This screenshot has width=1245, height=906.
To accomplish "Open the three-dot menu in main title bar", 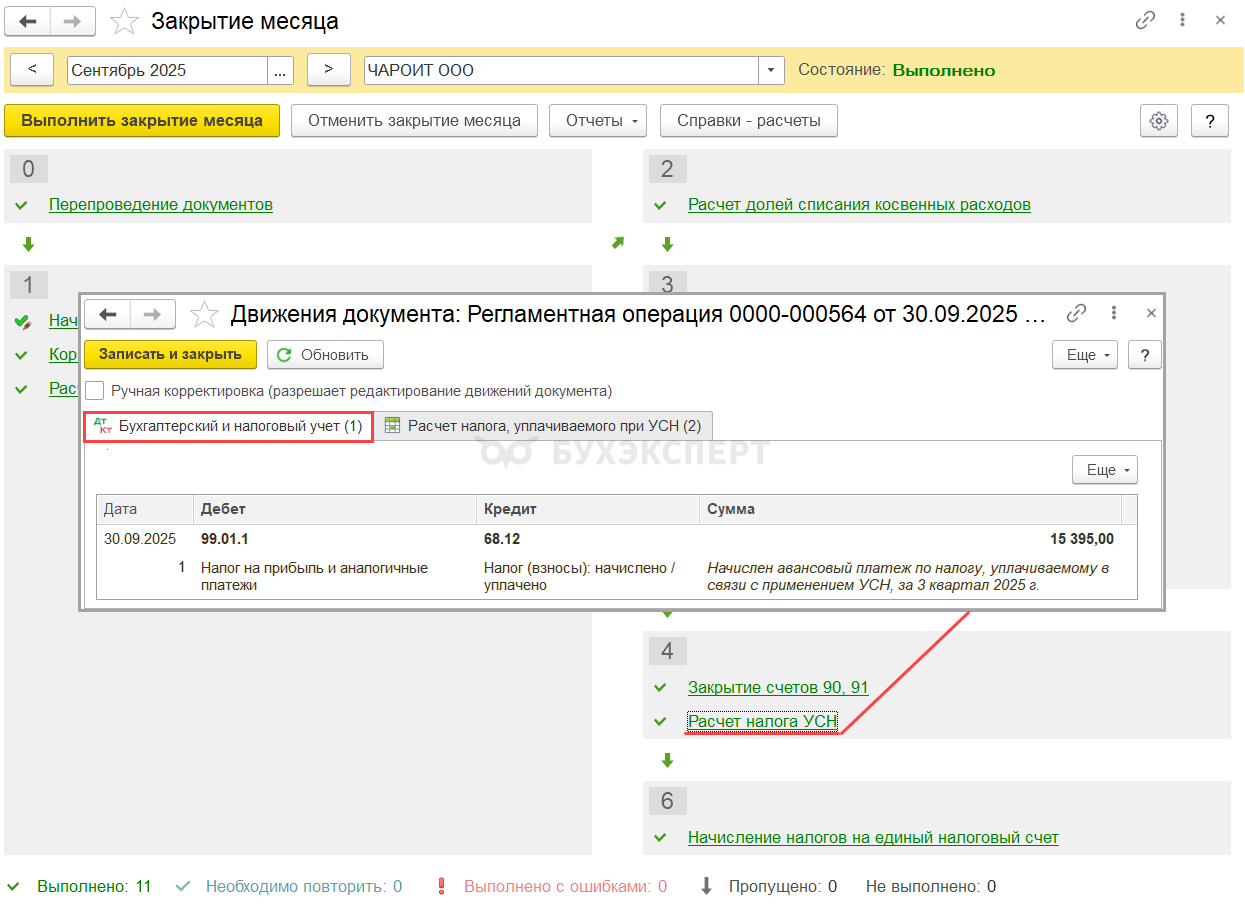I will click(1183, 21).
